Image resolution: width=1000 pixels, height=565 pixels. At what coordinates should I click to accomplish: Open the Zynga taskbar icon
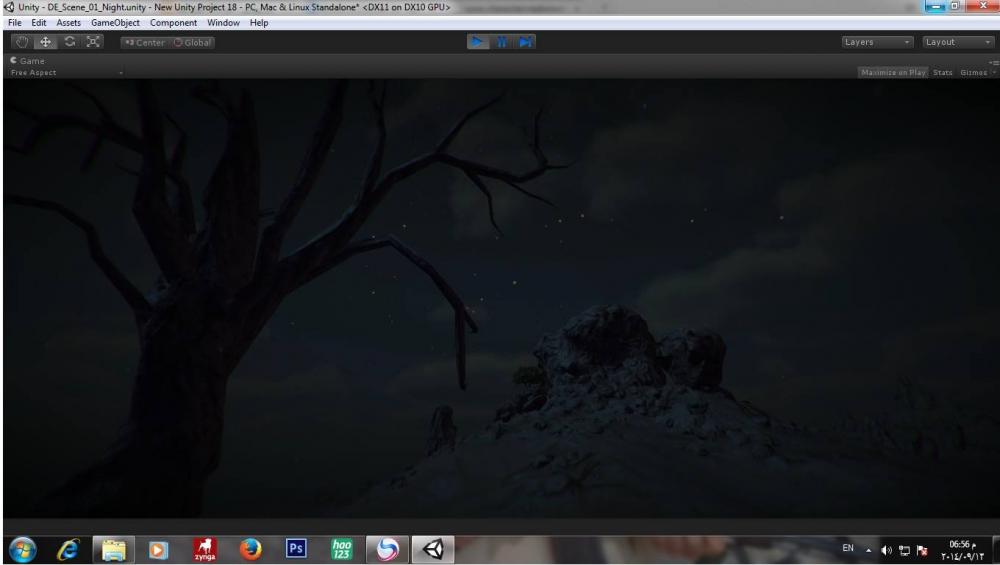(x=205, y=550)
